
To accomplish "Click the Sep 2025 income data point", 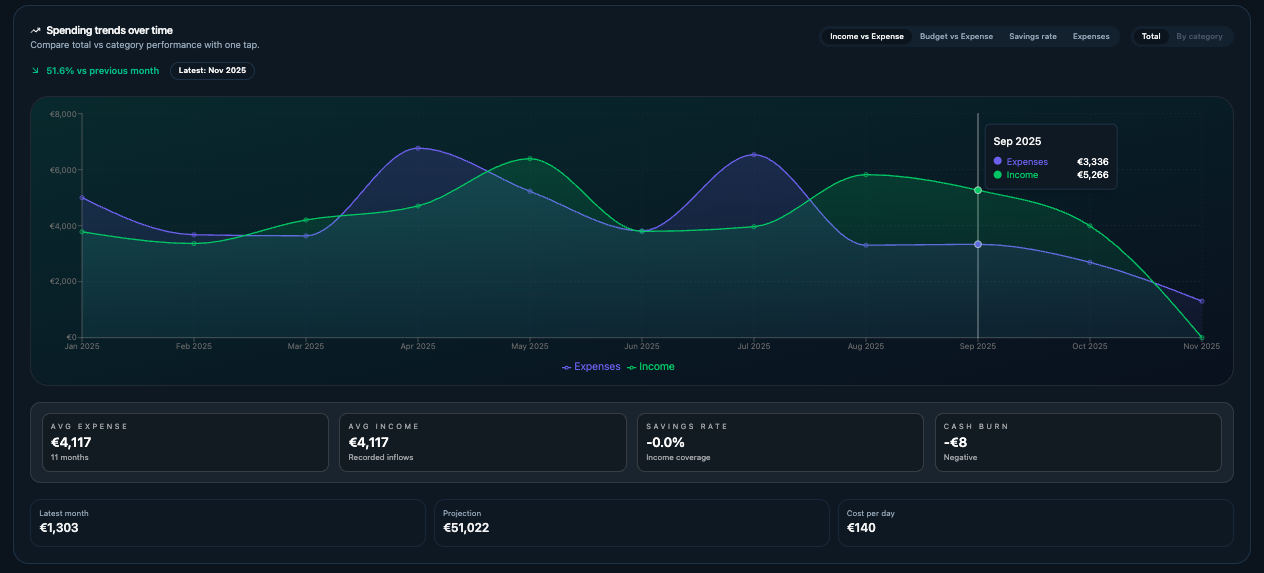I will point(978,190).
